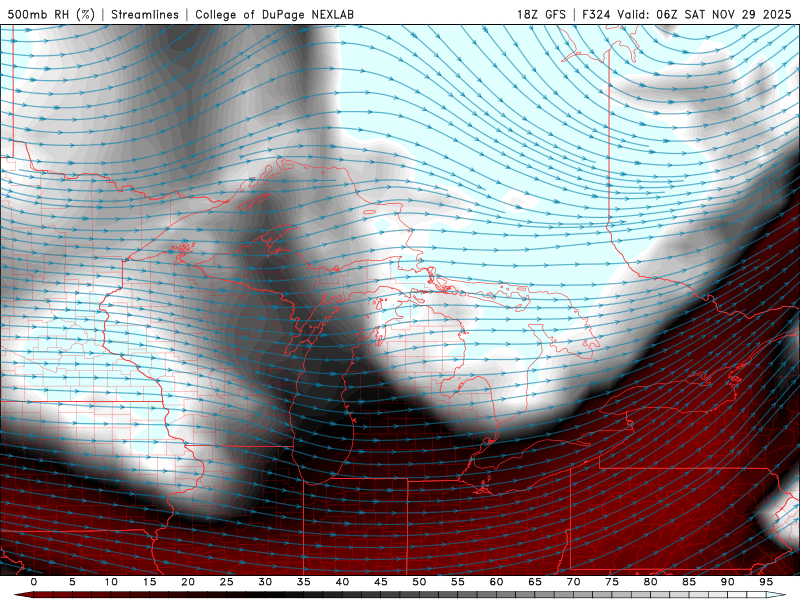Image resolution: width=800 pixels, height=600 pixels.
Task: Click the "25" value on the legend
Action: [227, 582]
